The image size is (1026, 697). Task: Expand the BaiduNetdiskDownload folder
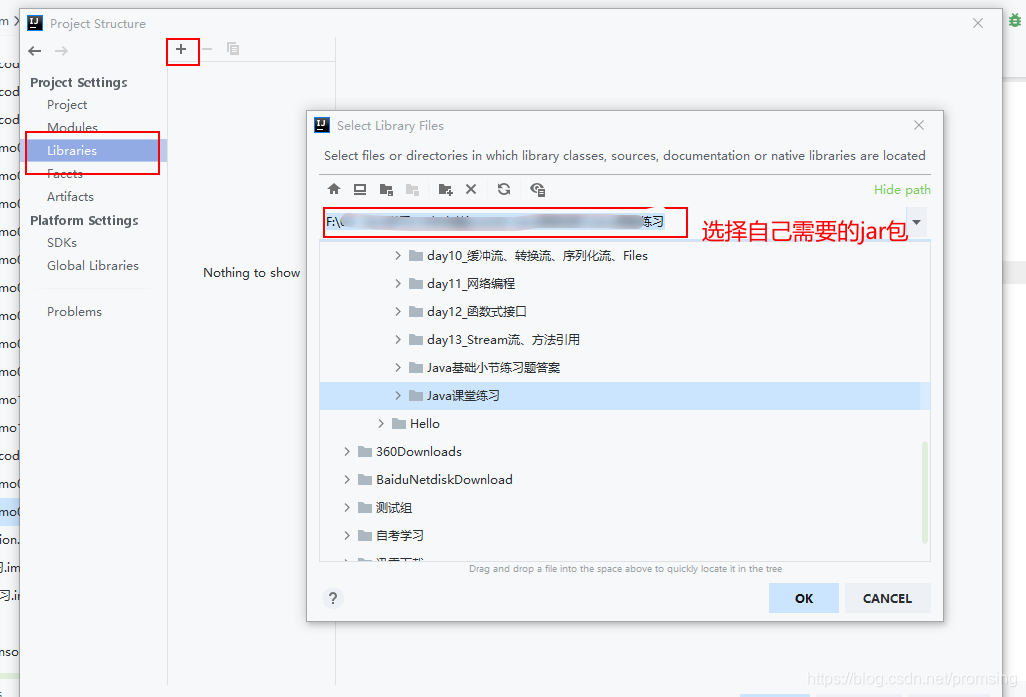347,480
